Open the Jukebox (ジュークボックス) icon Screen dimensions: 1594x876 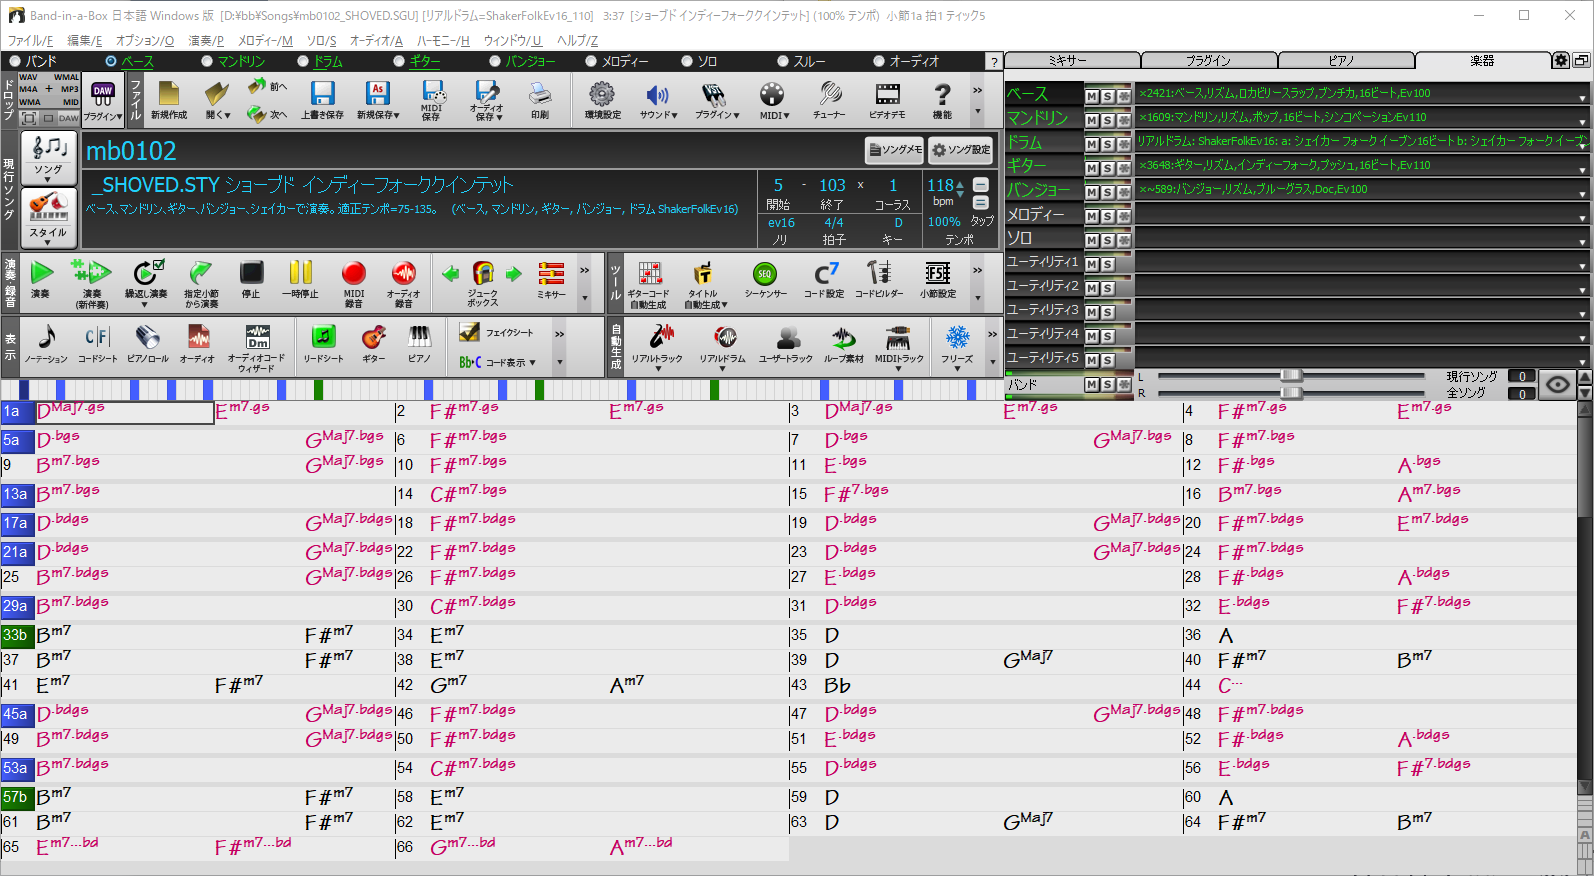[x=483, y=279]
